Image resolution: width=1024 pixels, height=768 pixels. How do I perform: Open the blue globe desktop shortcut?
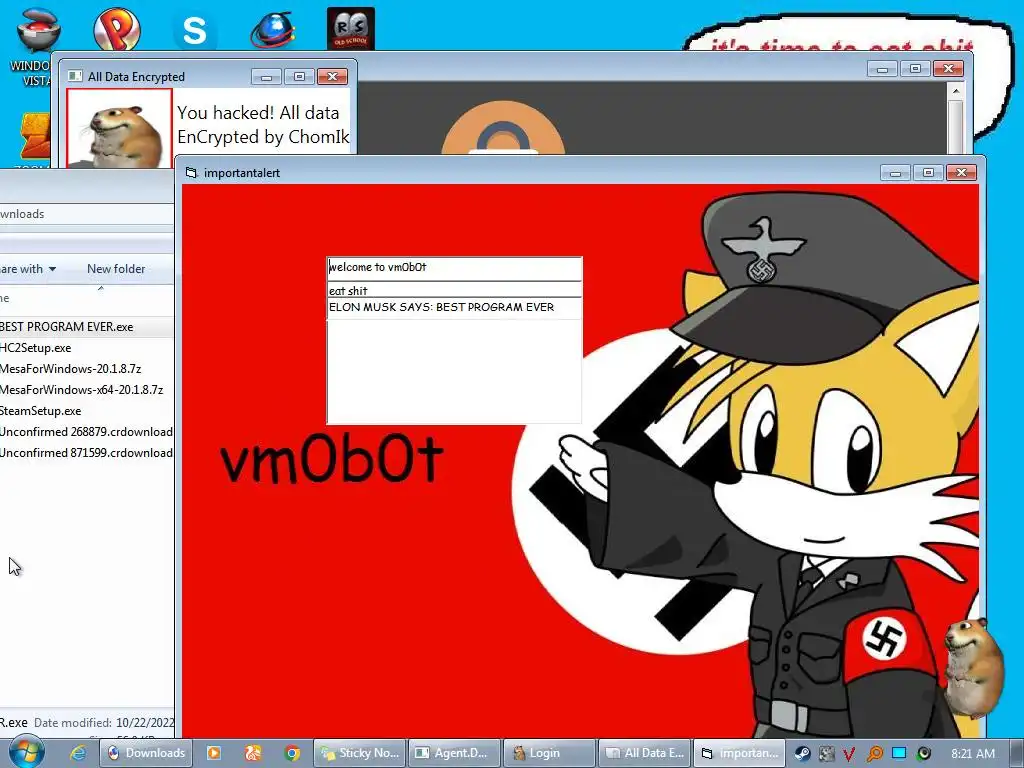pyautogui.click(x=273, y=30)
